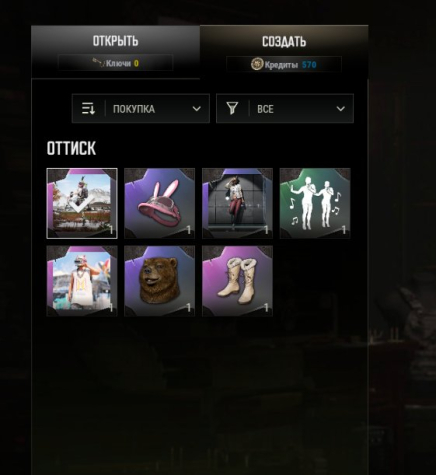Select the pink bunny ears helmet imprint
The height and width of the screenshot is (475, 436).
click(x=160, y=203)
